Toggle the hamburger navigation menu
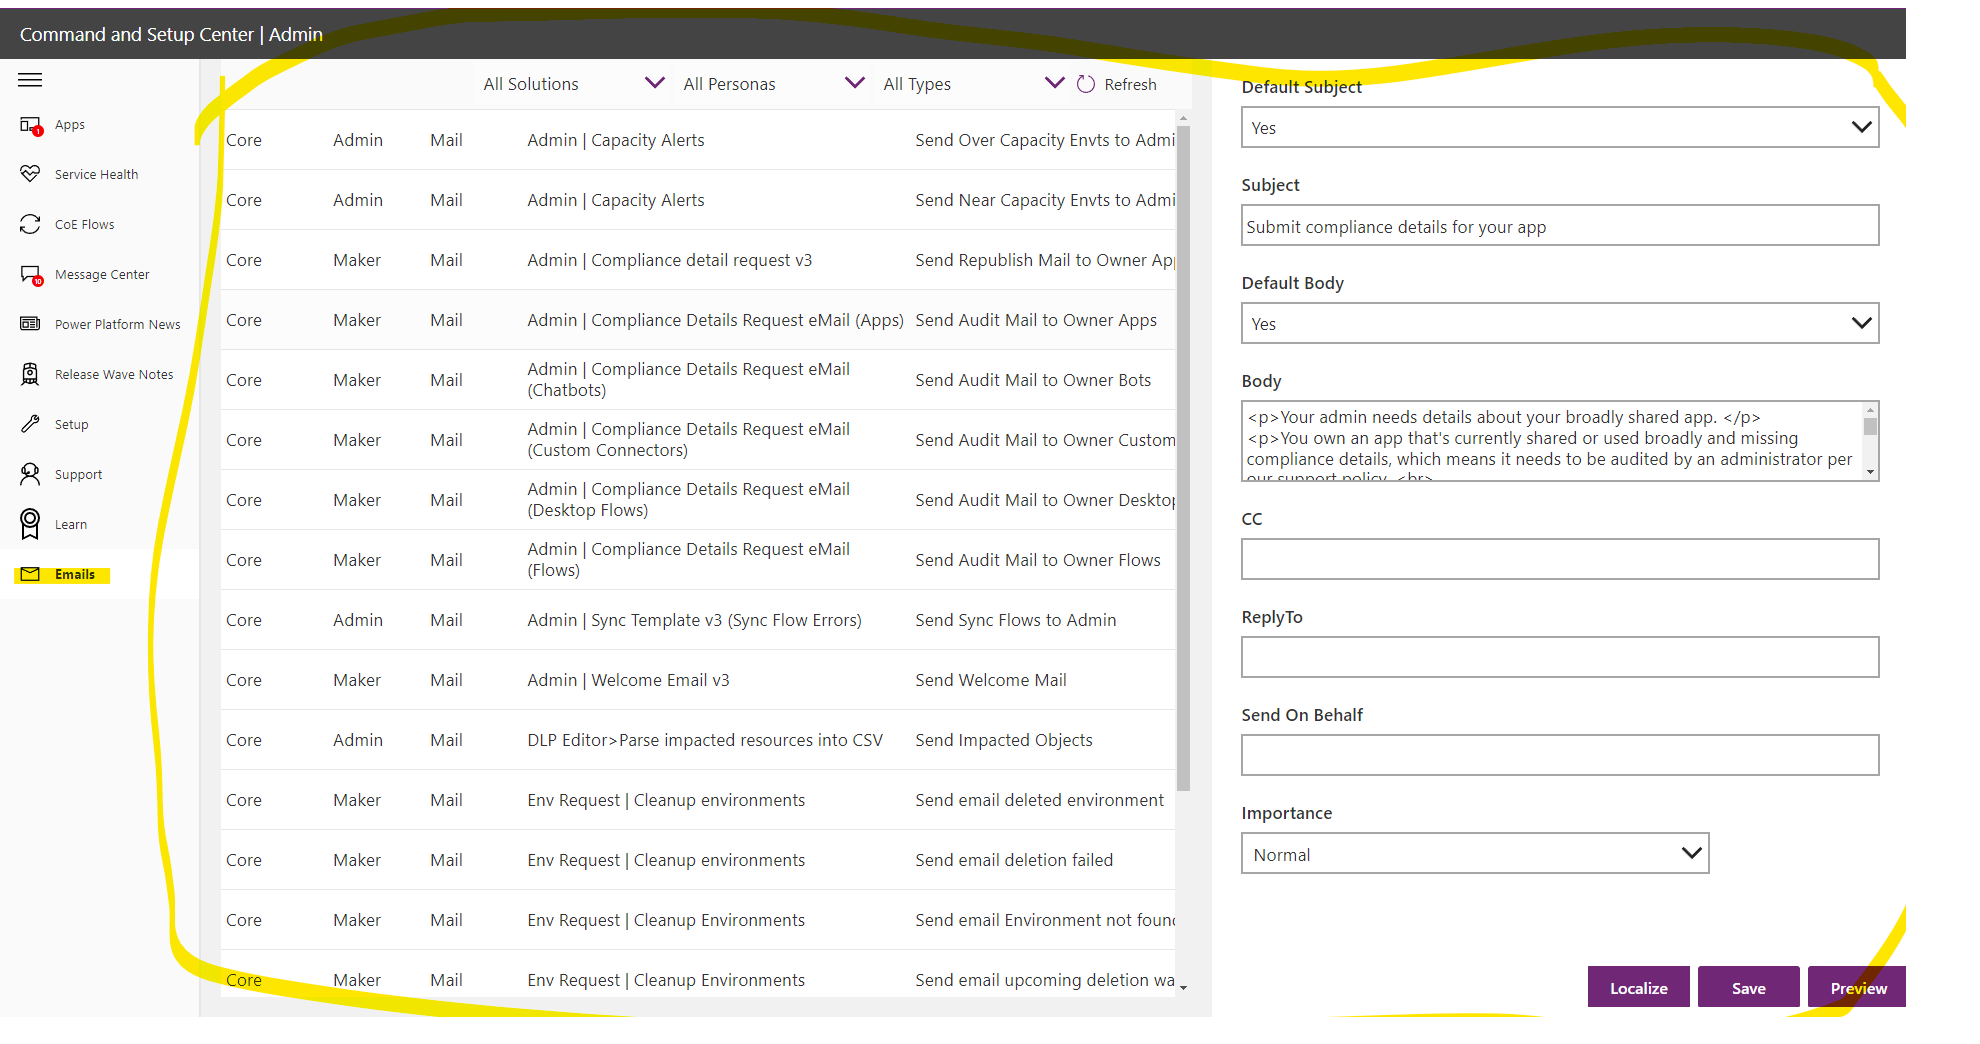The height and width of the screenshot is (1044, 1980). [29, 80]
